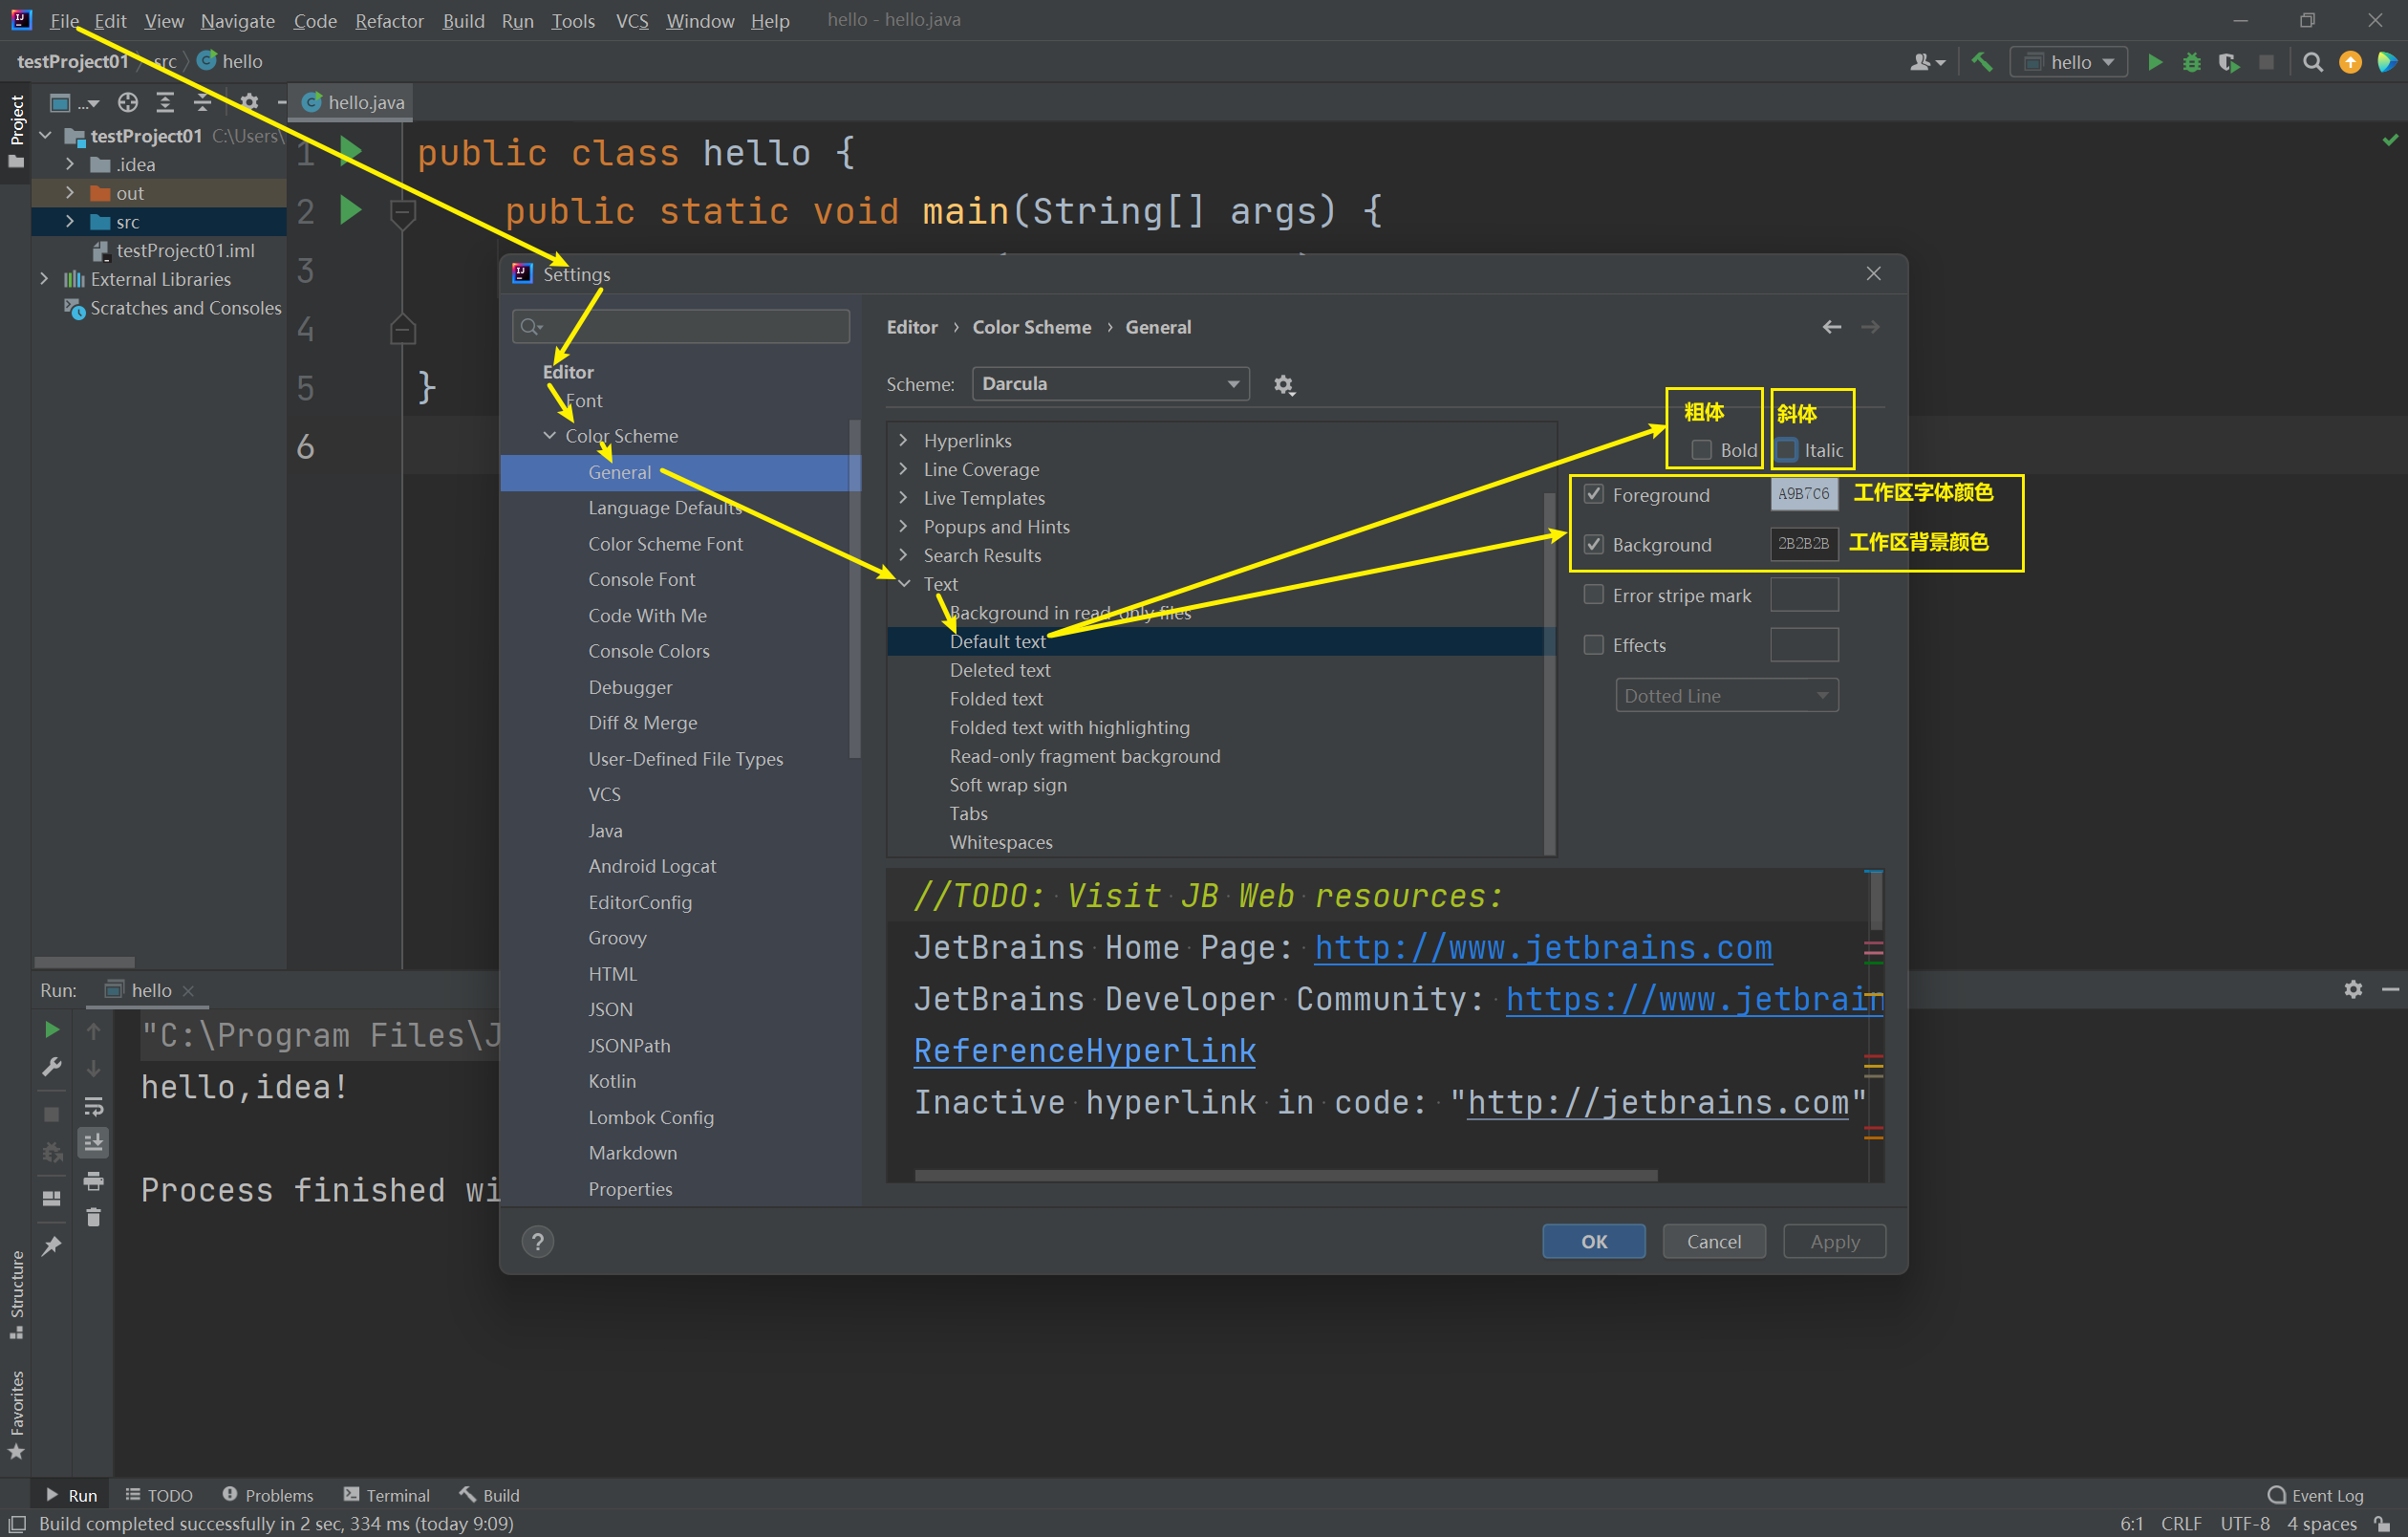Viewport: 2408px width, 1537px height.
Task: Click the green Run button in toolbar
Action: coord(2155,62)
